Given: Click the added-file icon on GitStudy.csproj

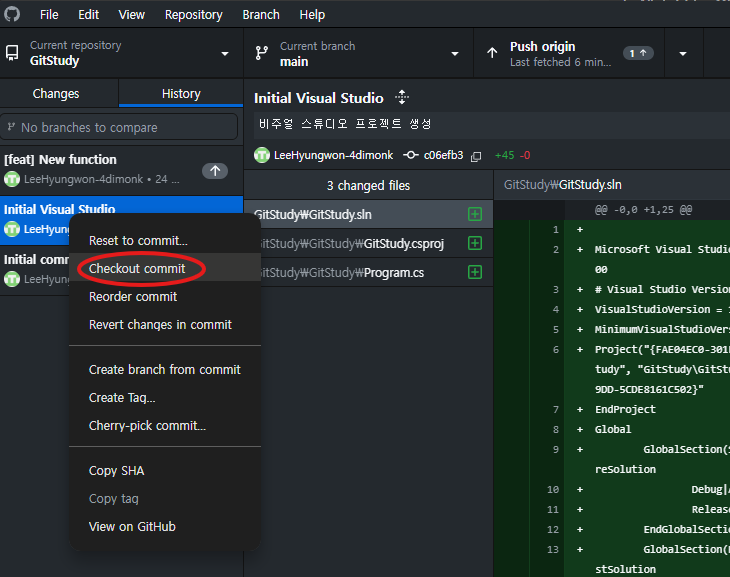Looking at the screenshot, I should point(475,243).
